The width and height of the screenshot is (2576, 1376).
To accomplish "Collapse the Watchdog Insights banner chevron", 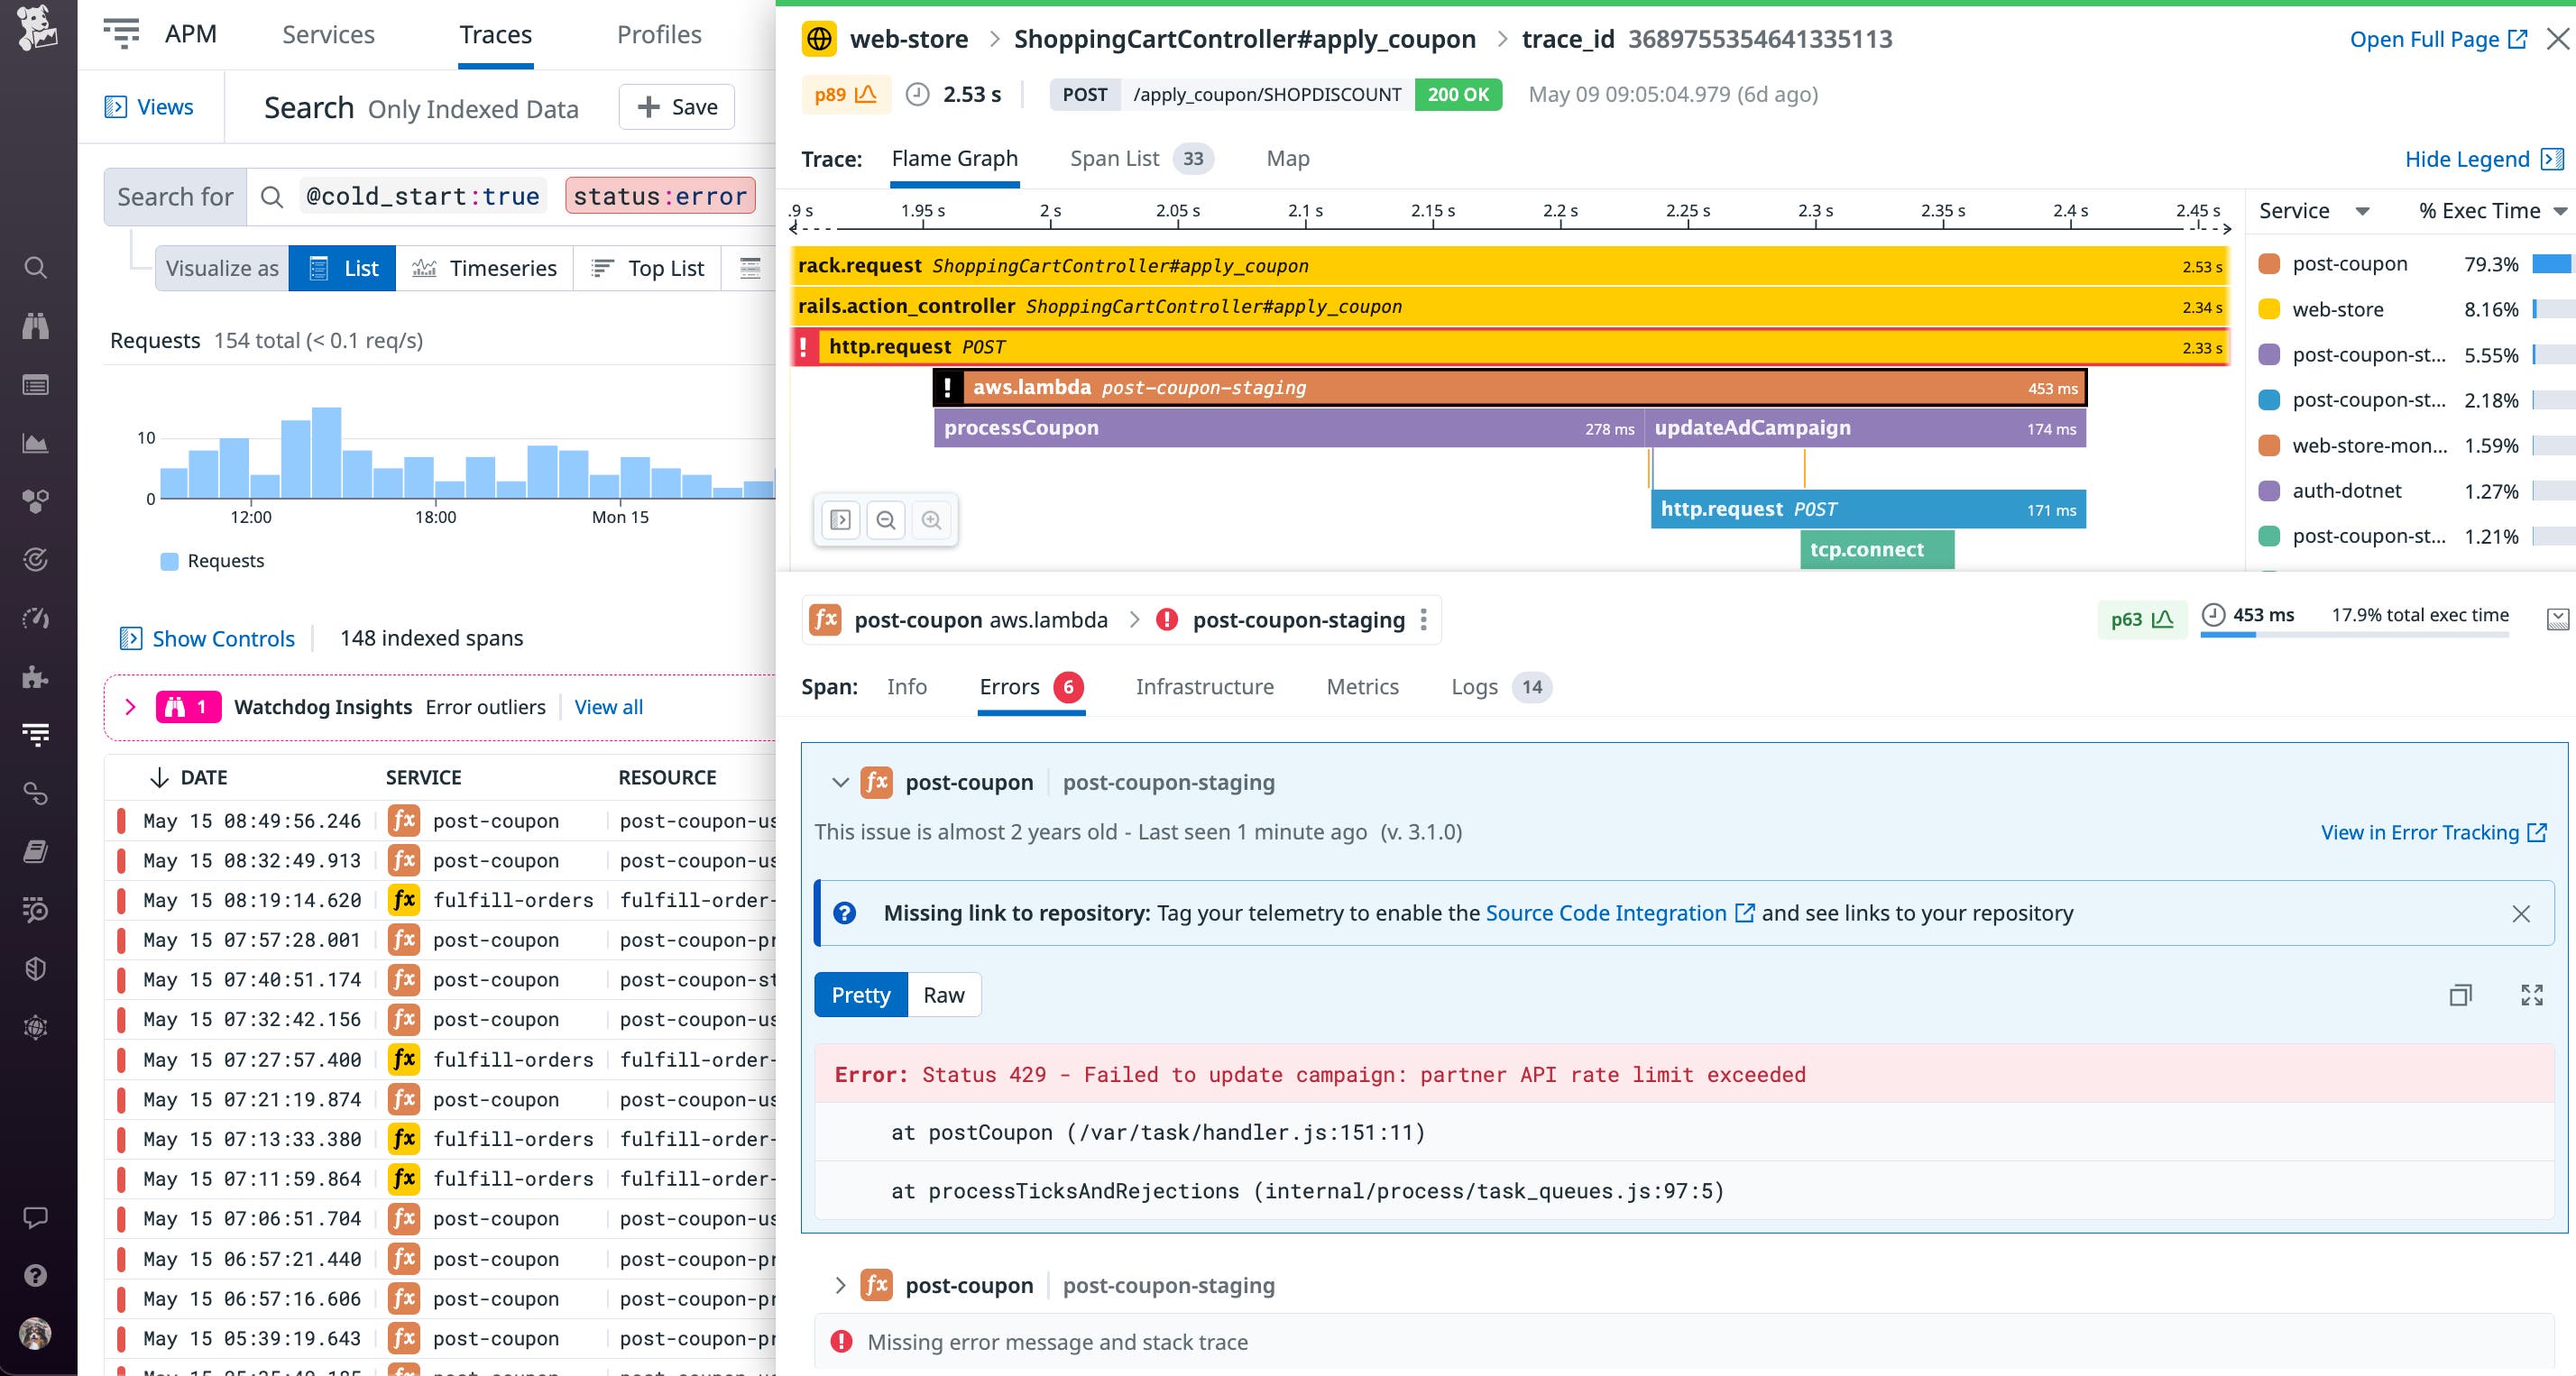I will [x=131, y=707].
